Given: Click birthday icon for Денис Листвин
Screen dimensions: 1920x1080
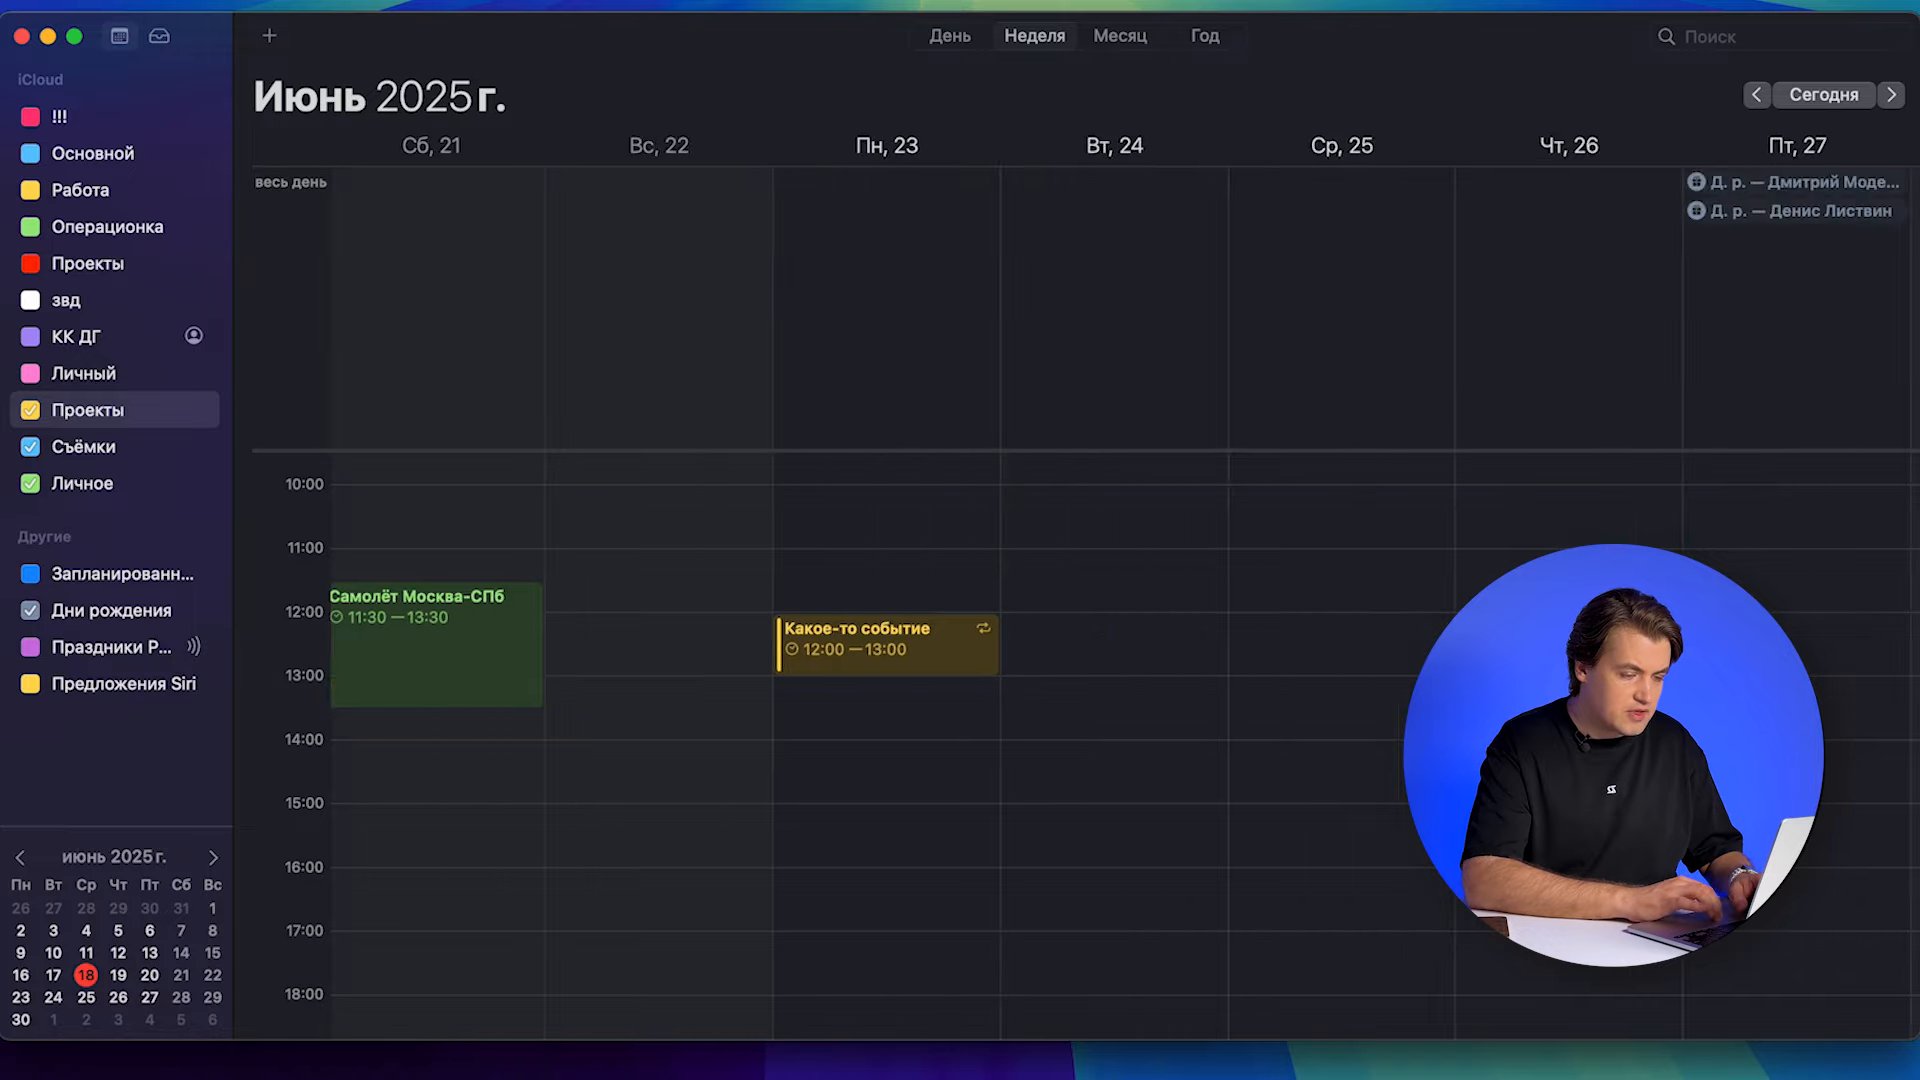Looking at the screenshot, I should [1696, 211].
